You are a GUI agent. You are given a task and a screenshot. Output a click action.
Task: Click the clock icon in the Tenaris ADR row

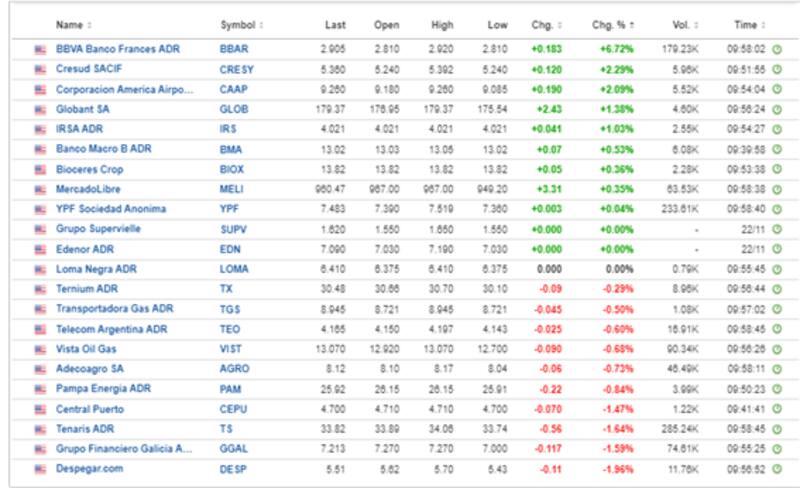coord(777,429)
